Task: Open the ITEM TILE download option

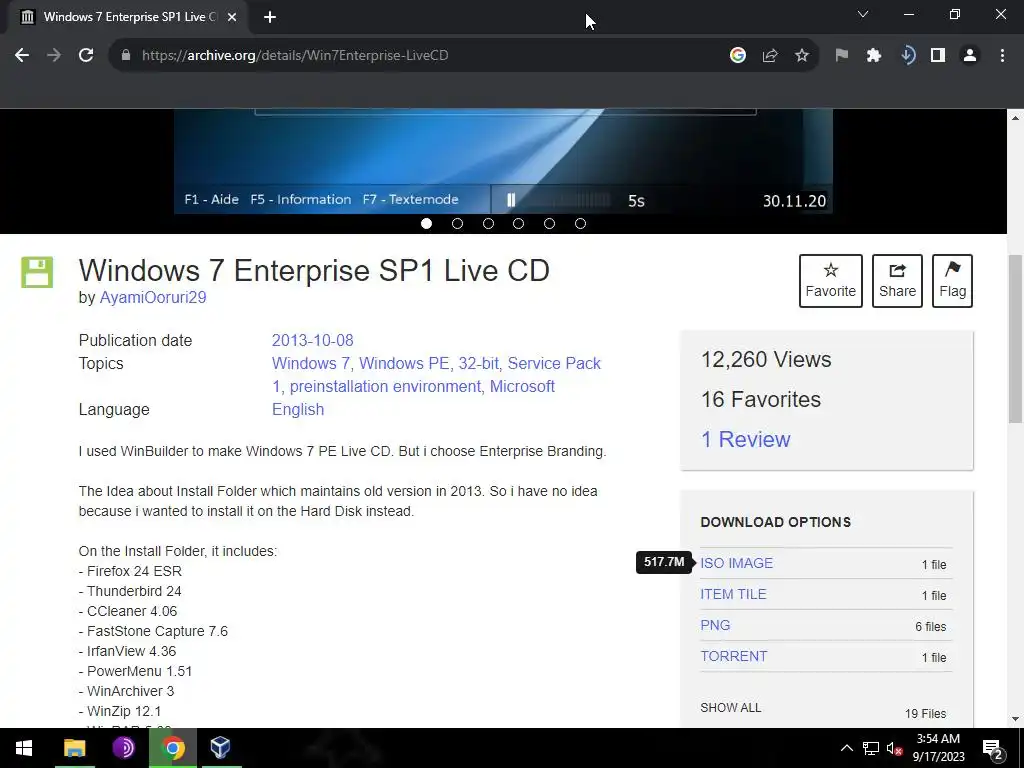Action: (733, 594)
